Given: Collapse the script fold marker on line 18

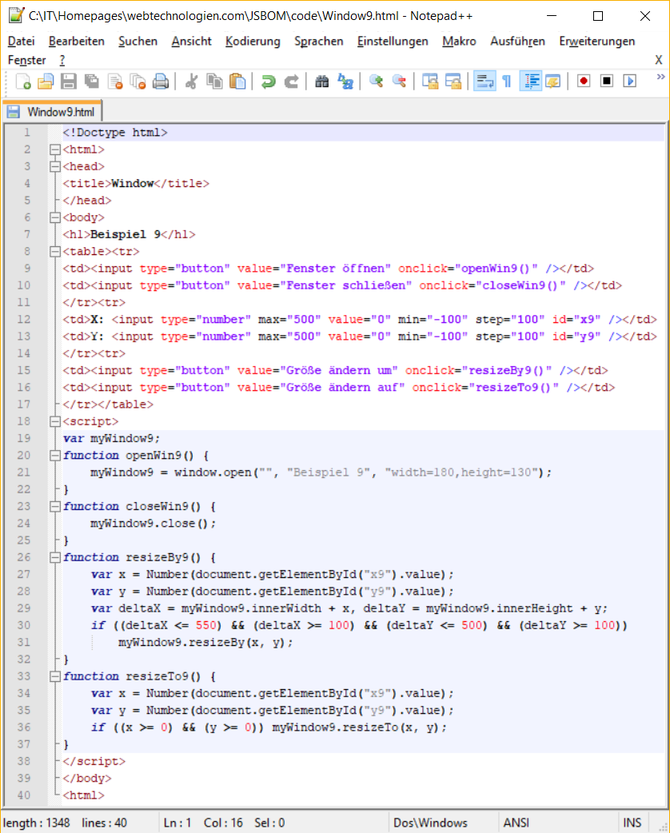Looking at the screenshot, I should click(55, 422).
